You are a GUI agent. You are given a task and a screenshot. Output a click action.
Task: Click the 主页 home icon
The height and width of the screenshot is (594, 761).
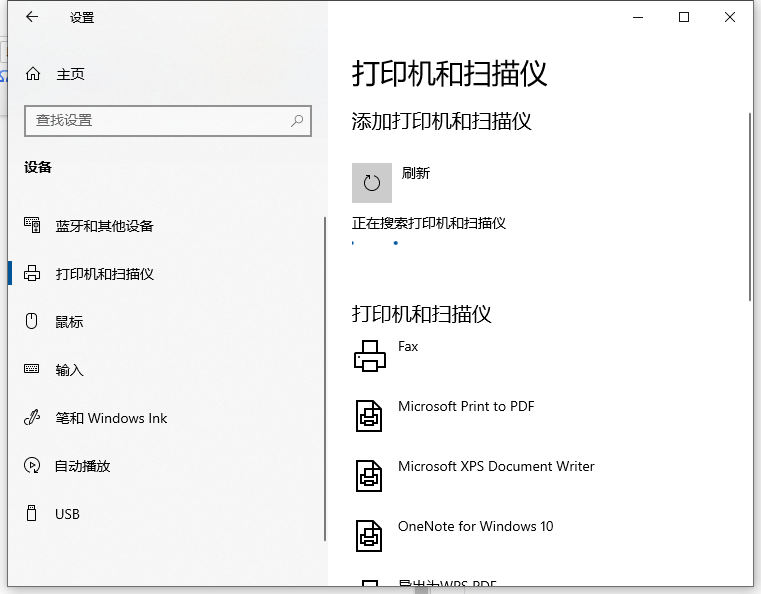tap(33, 74)
